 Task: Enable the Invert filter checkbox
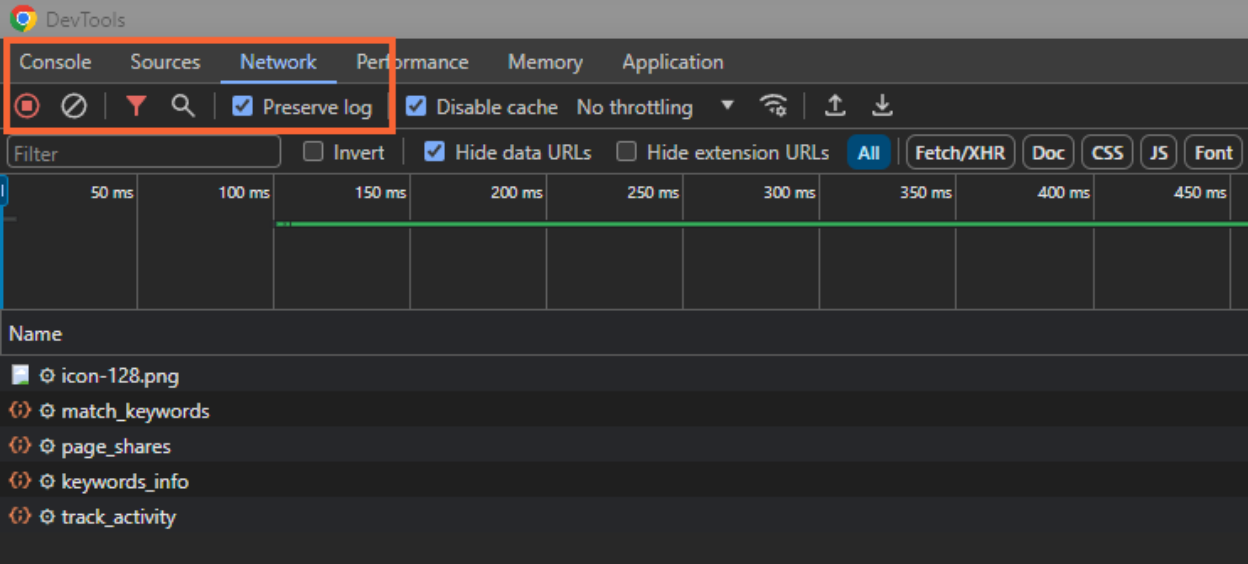coord(314,152)
